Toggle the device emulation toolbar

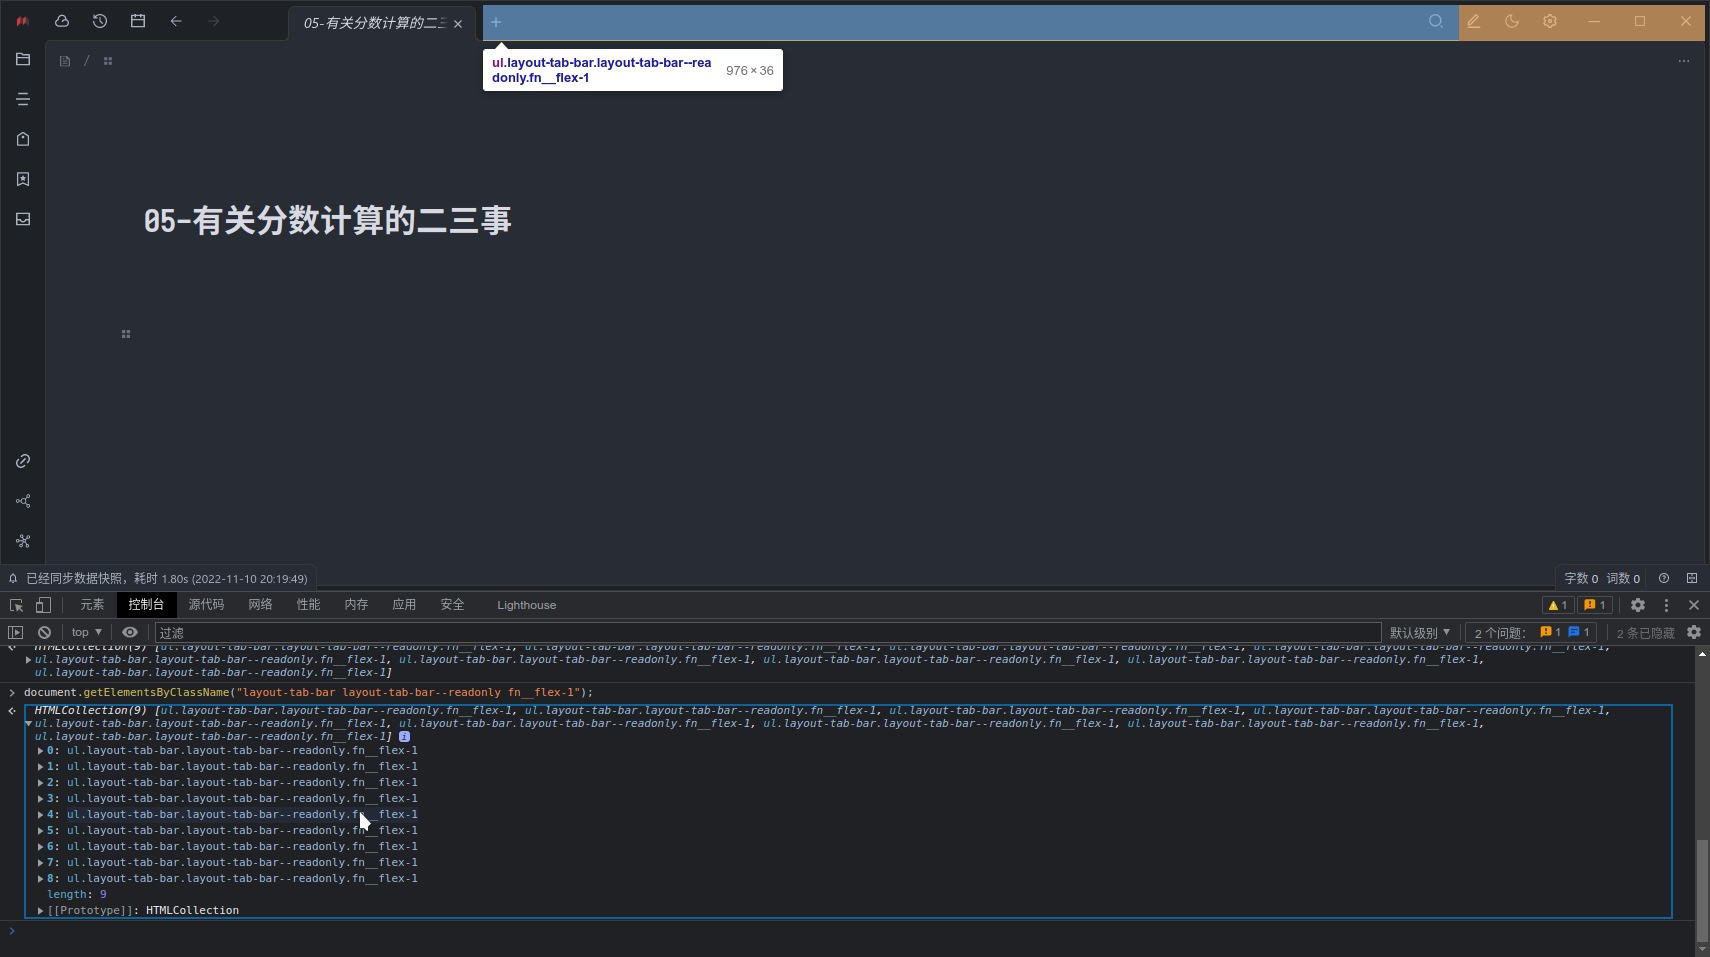click(43, 605)
